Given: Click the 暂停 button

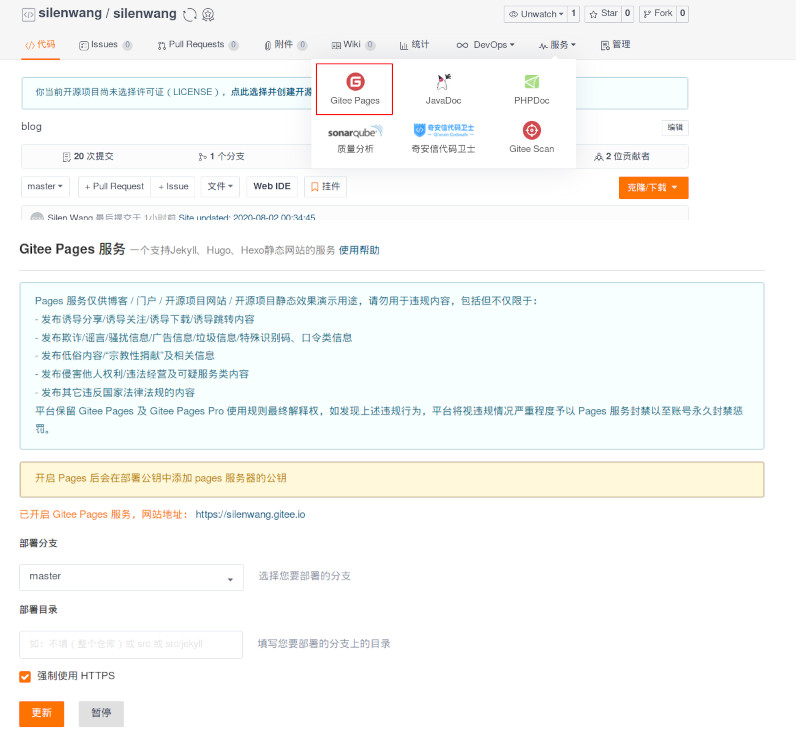Looking at the screenshot, I should (x=101, y=713).
